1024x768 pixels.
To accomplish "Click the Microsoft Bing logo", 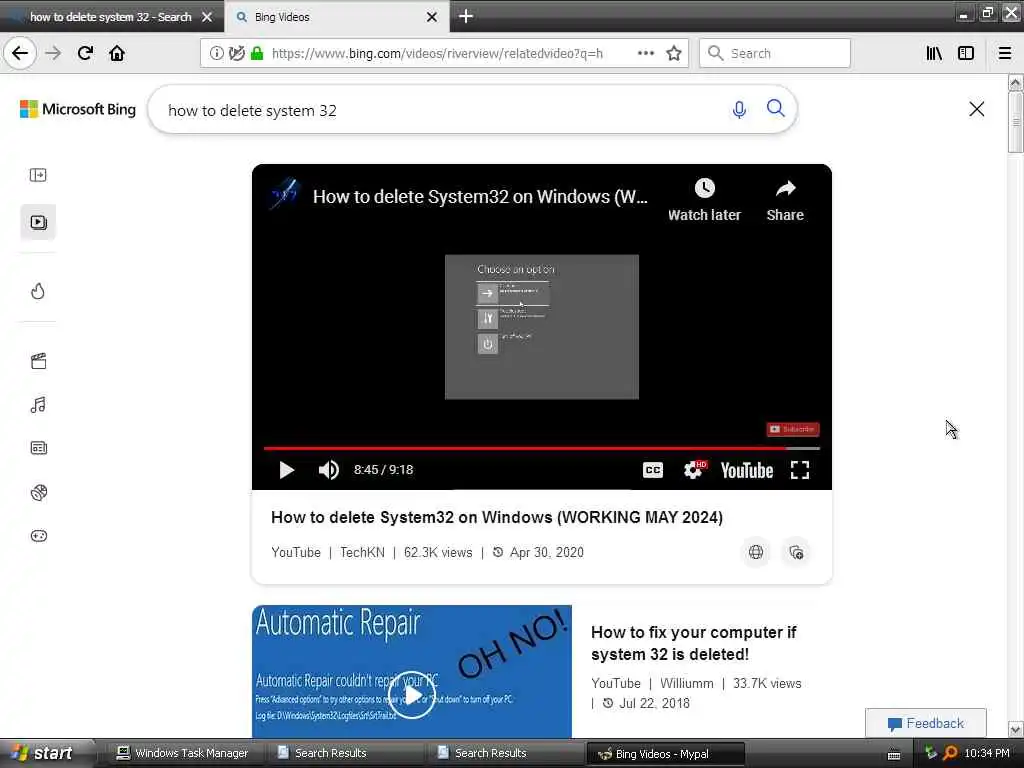I will tap(78, 109).
